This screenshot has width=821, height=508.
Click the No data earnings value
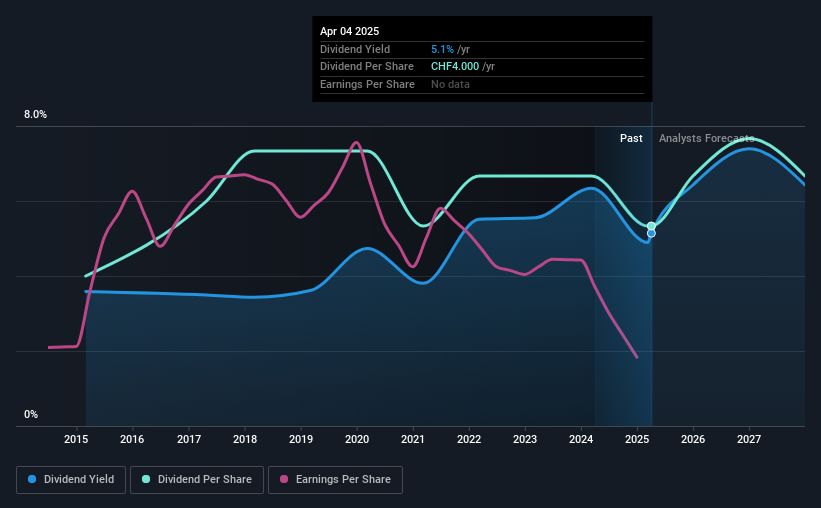pos(450,84)
